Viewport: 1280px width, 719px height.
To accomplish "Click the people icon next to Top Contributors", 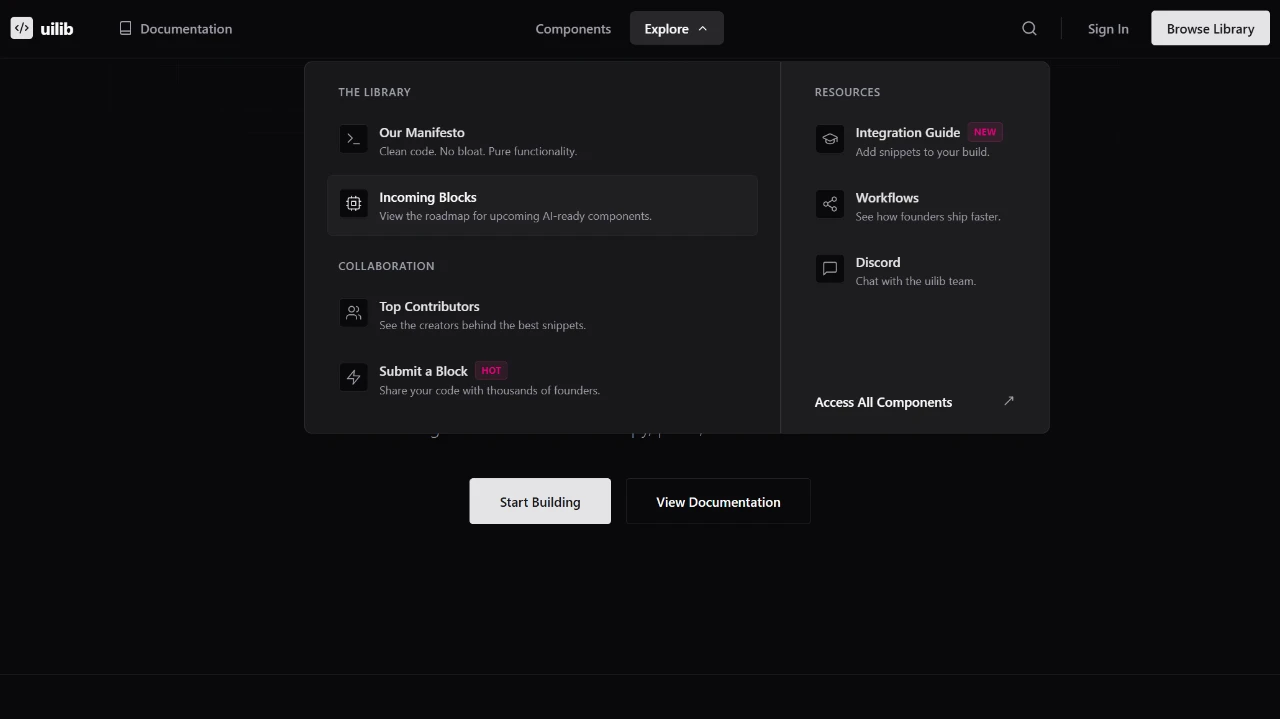I will coord(353,312).
